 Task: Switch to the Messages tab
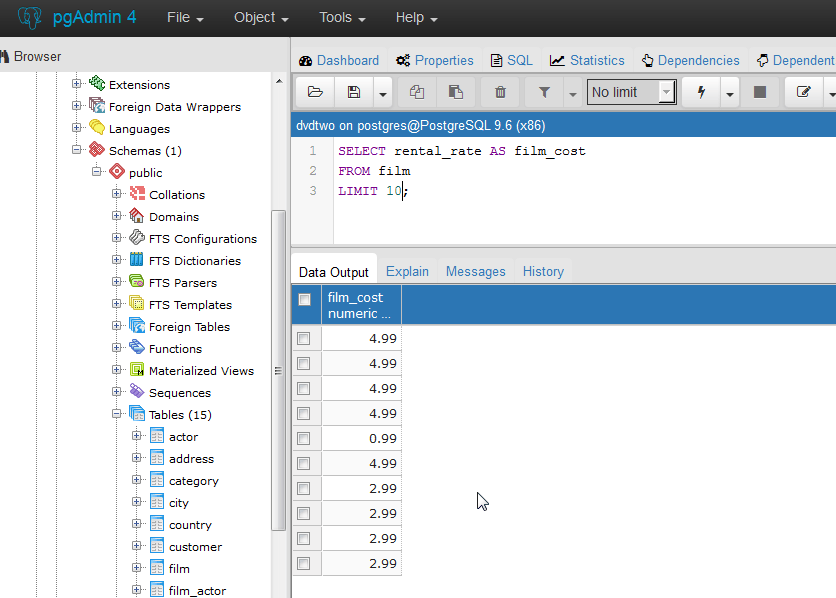pyautogui.click(x=476, y=272)
